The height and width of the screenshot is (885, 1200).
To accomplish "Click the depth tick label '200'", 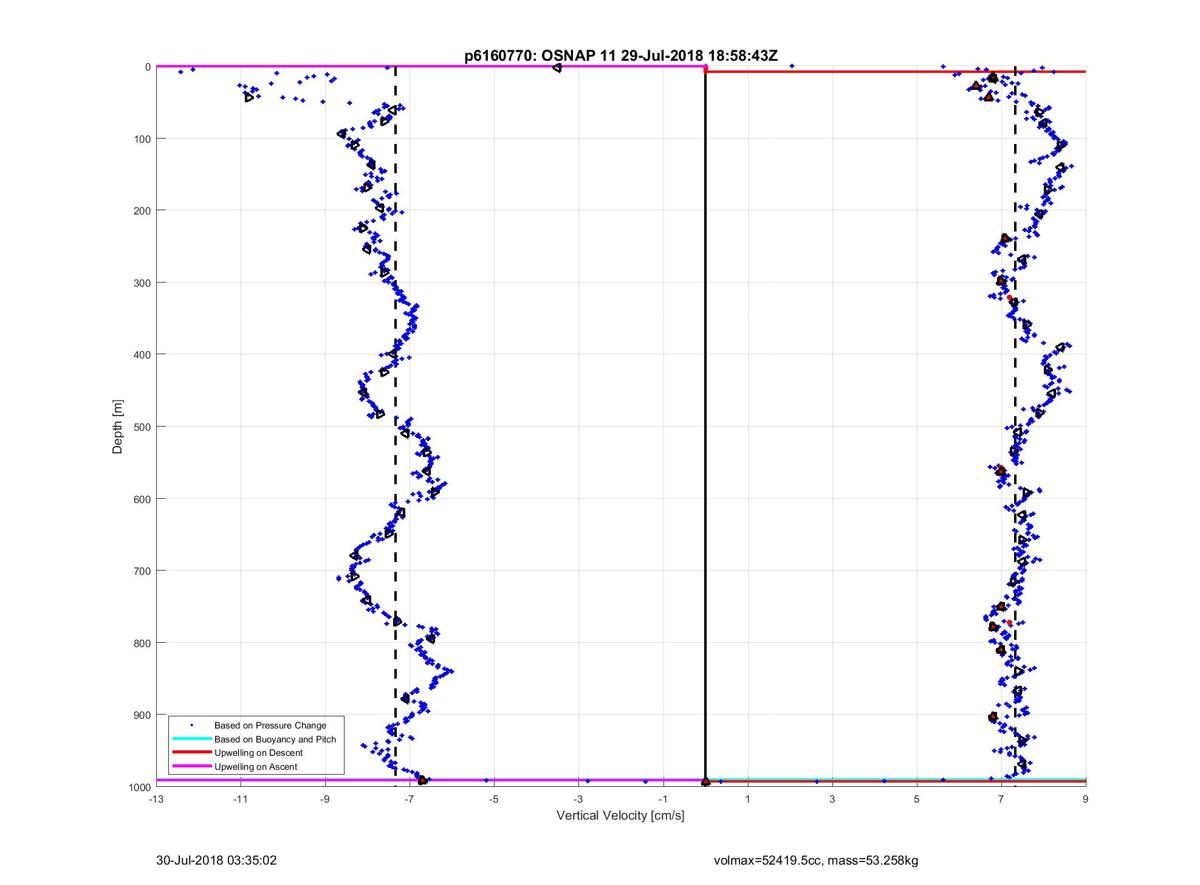I will tap(143, 211).
